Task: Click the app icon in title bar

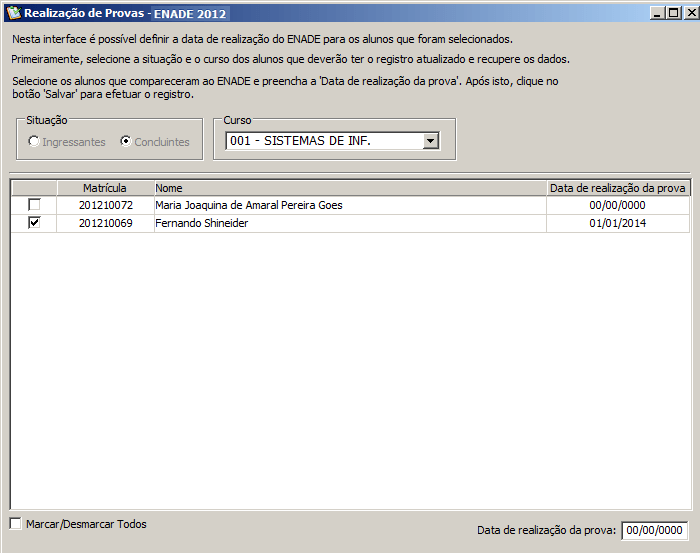Action: pyautogui.click(x=13, y=12)
